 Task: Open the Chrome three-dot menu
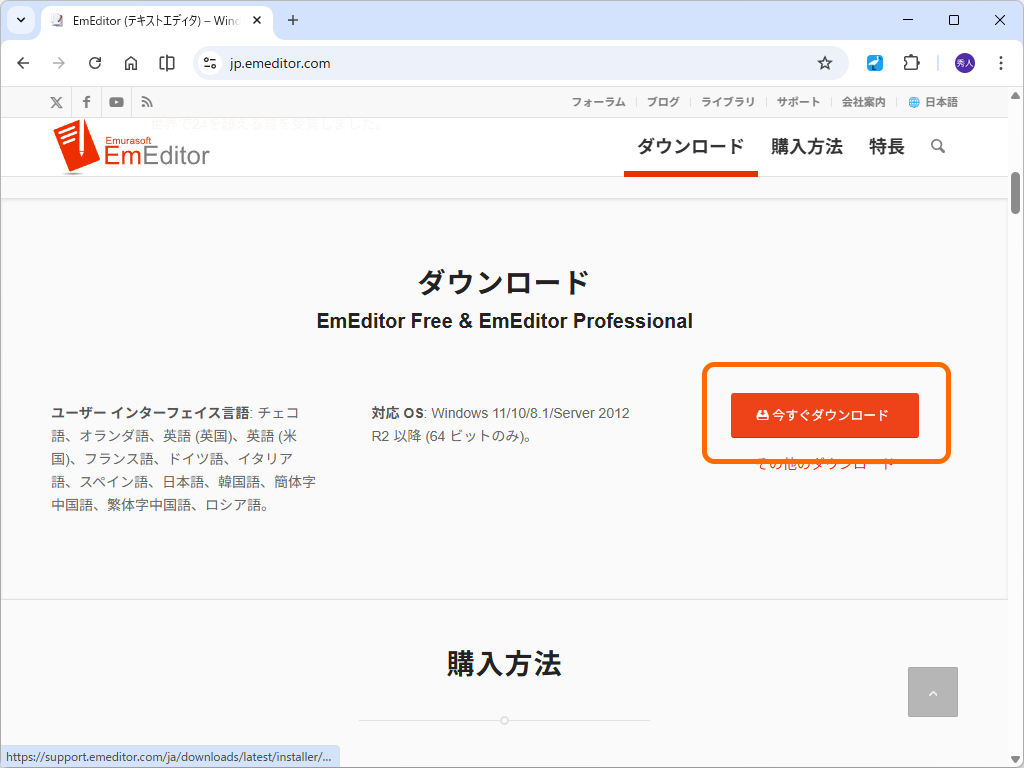click(x=1001, y=62)
